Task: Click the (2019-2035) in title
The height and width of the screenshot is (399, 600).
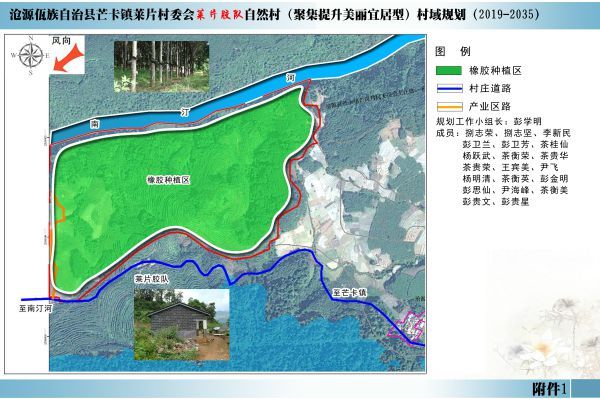Action: 506,15
